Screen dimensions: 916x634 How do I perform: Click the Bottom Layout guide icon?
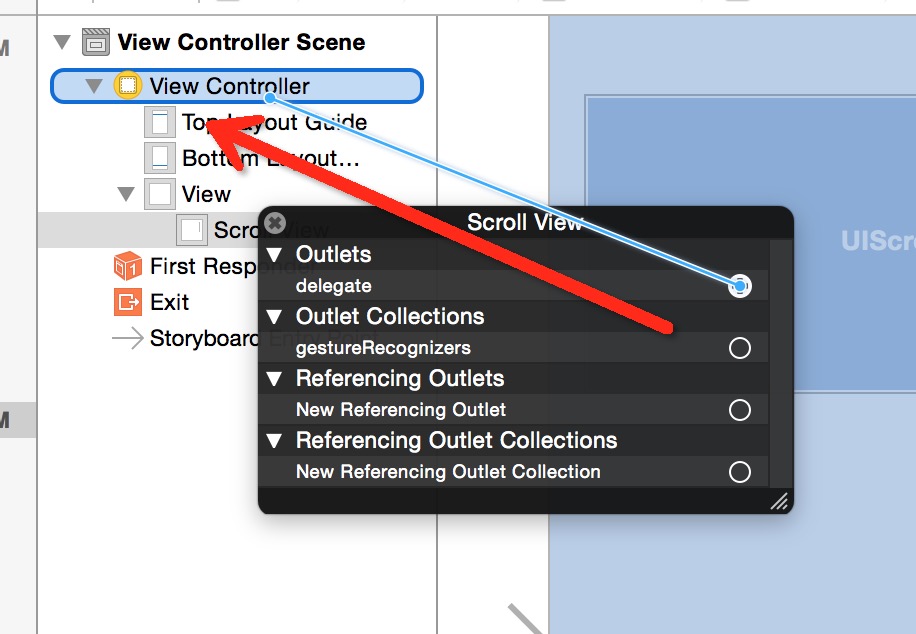159,158
